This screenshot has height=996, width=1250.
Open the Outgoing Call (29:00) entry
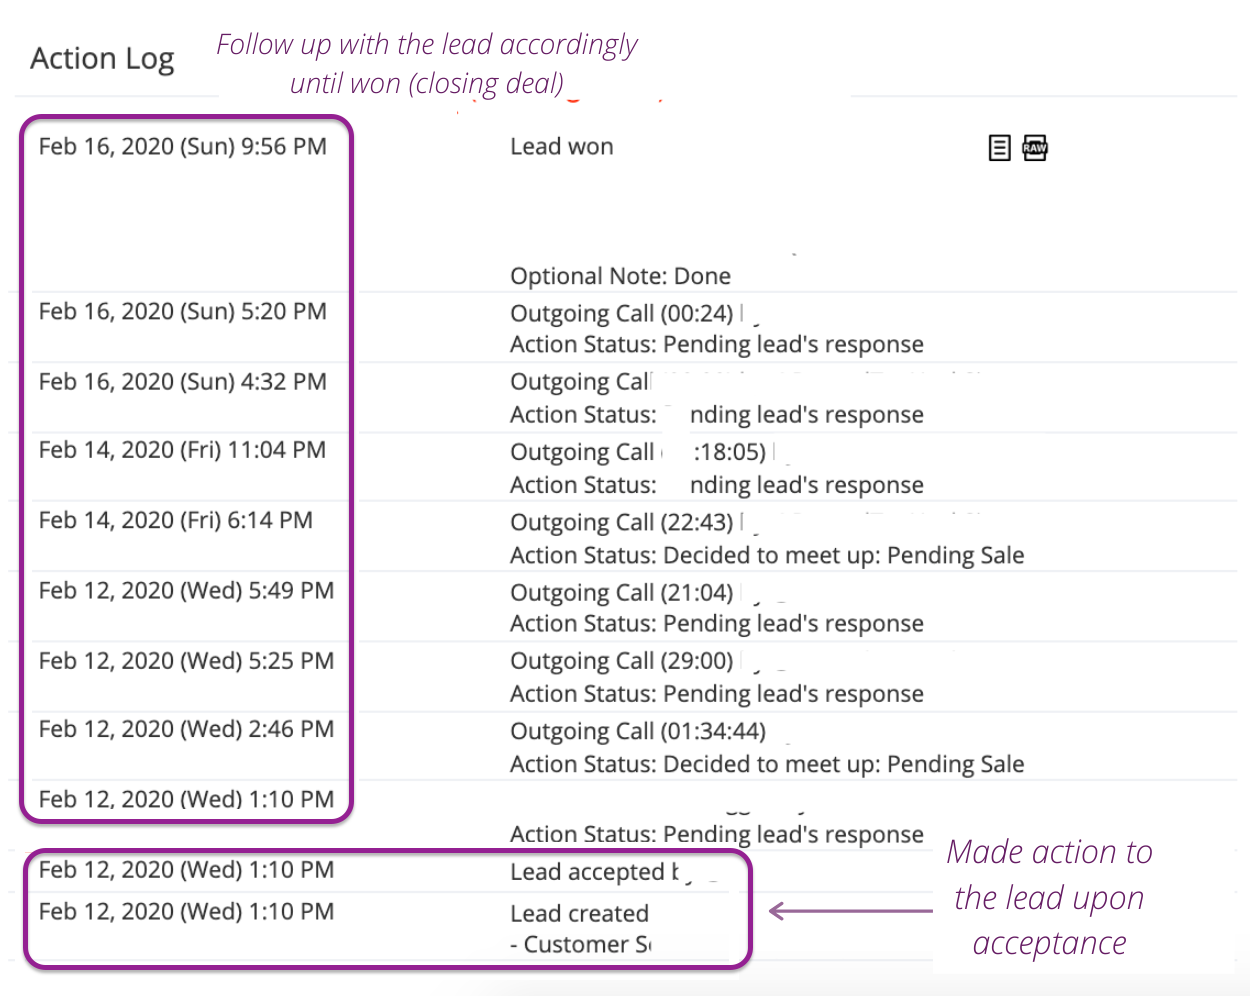[x=621, y=662]
